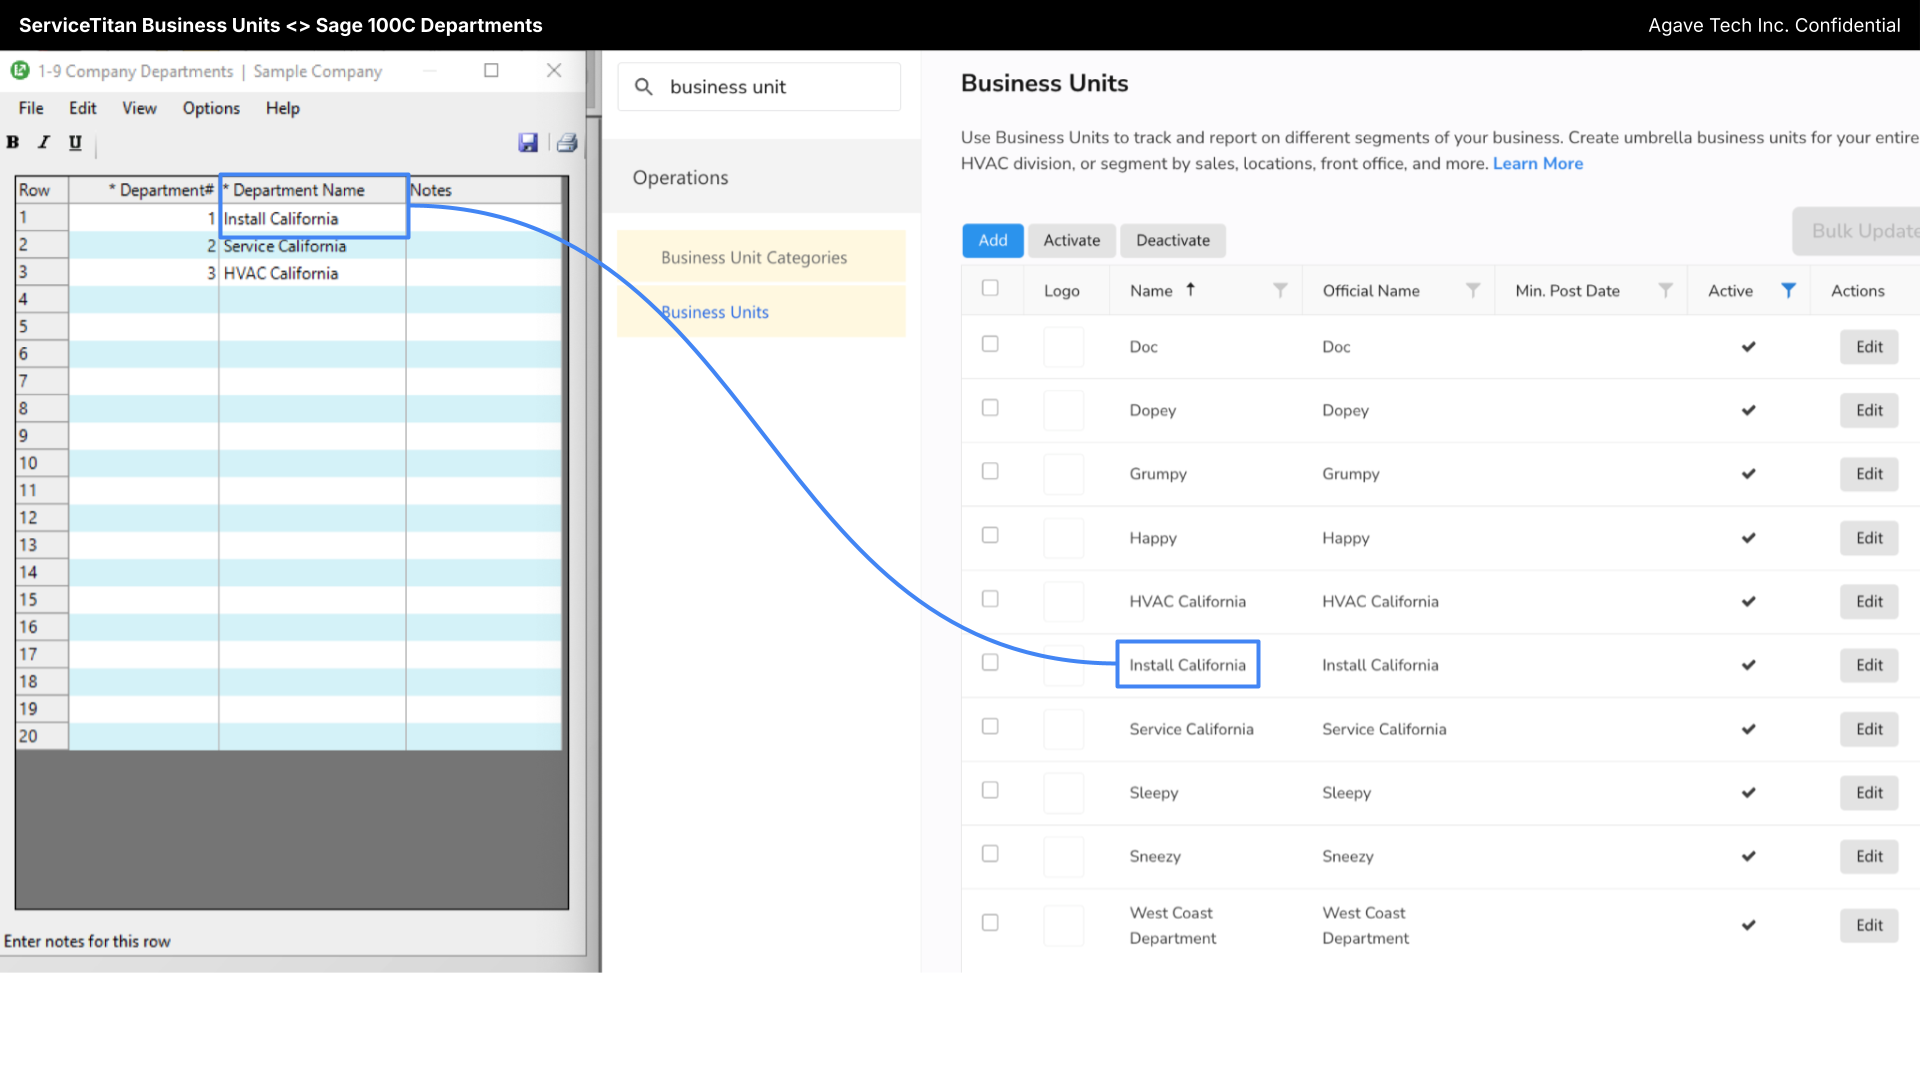The image size is (1920, 1080).
Task: Click the Add button for Business Units
Action: point(992,239)
